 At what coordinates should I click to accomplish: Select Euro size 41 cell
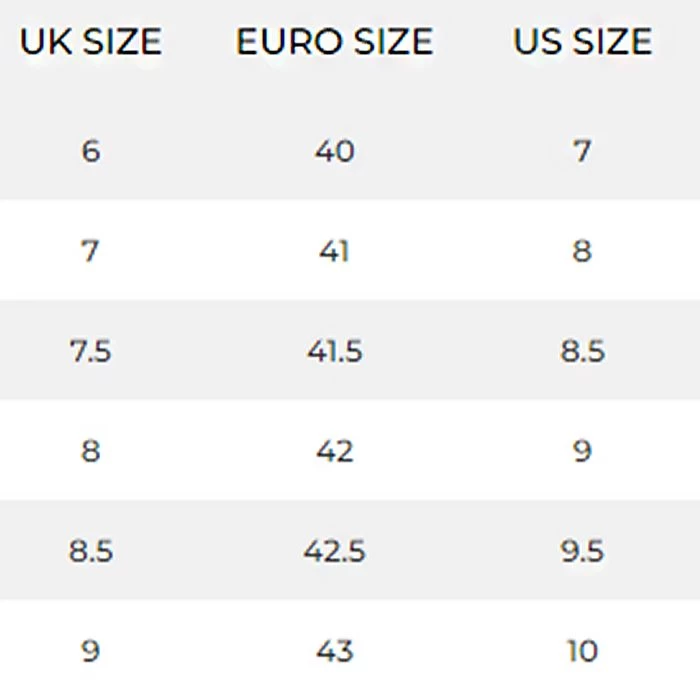click(x=334, y=250)
